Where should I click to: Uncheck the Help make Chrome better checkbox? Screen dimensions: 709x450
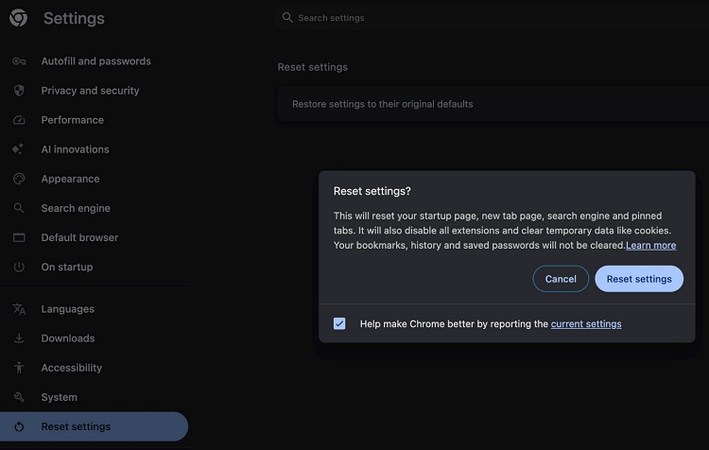pyautogui.click(x=340, y=323)
